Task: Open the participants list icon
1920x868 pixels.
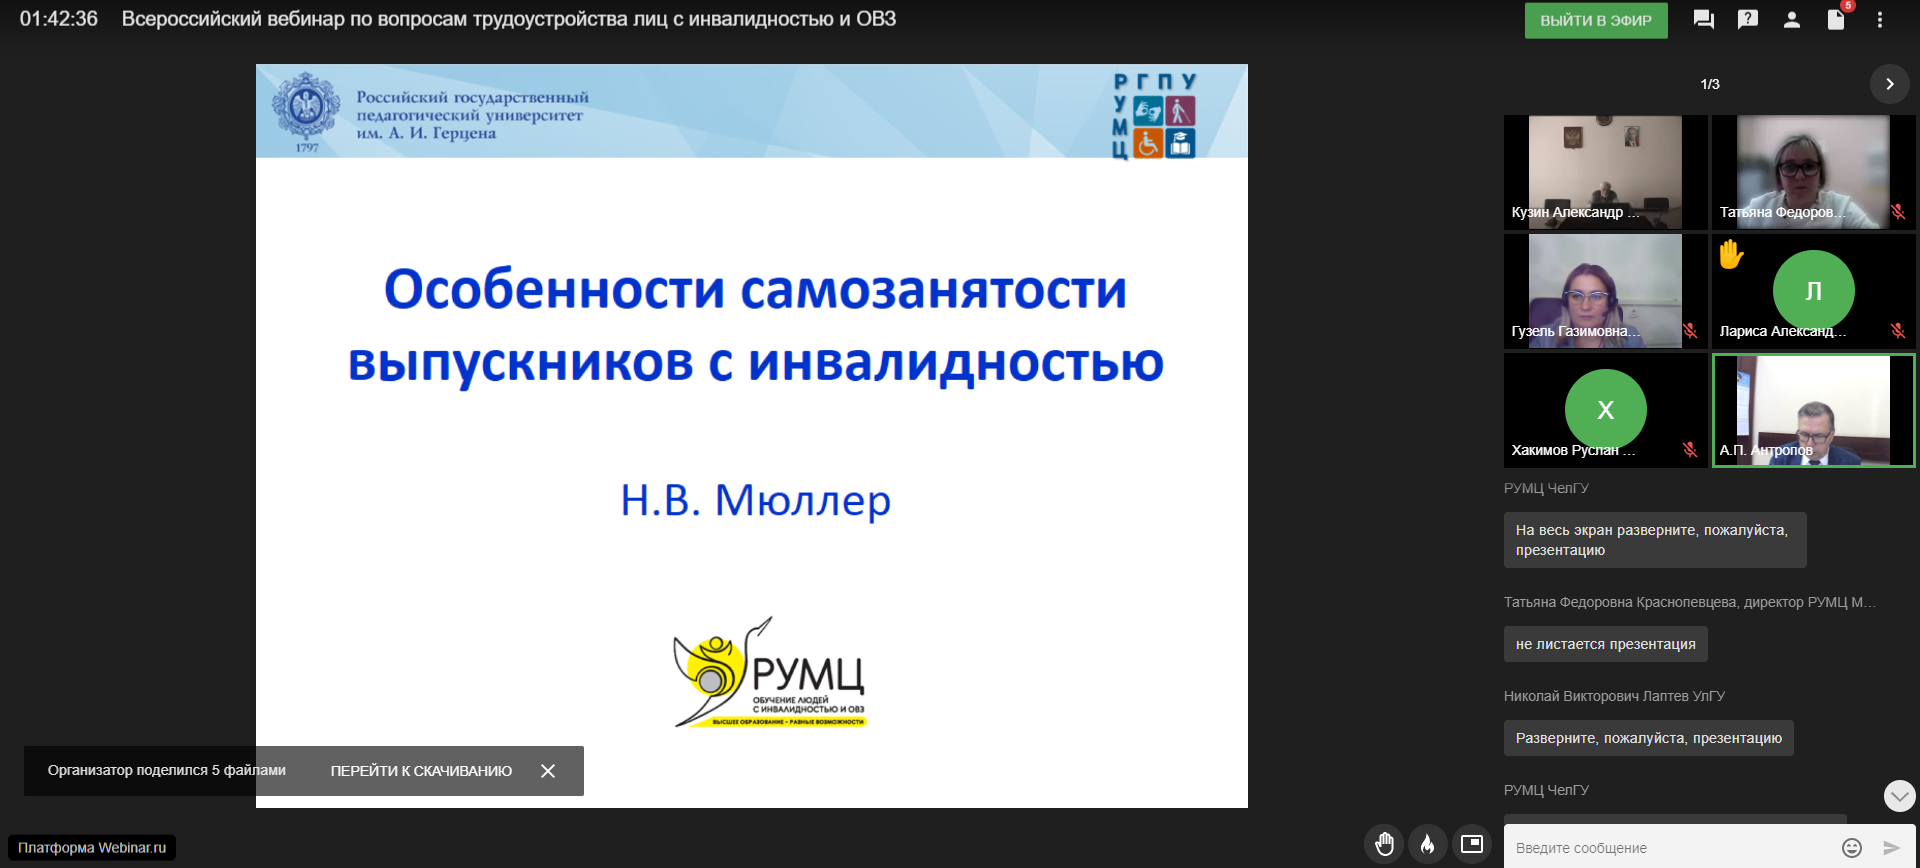Action: tap(1792, 20)
